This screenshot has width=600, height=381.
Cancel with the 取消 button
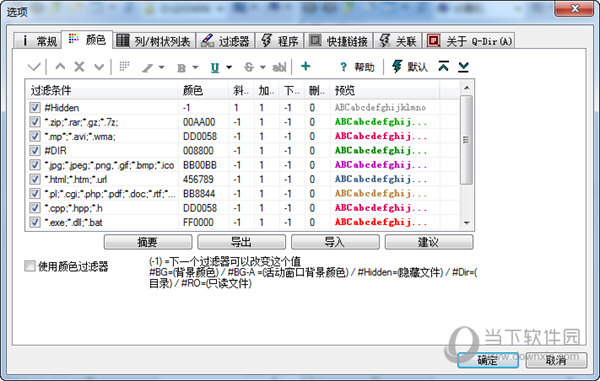(556, 360)
